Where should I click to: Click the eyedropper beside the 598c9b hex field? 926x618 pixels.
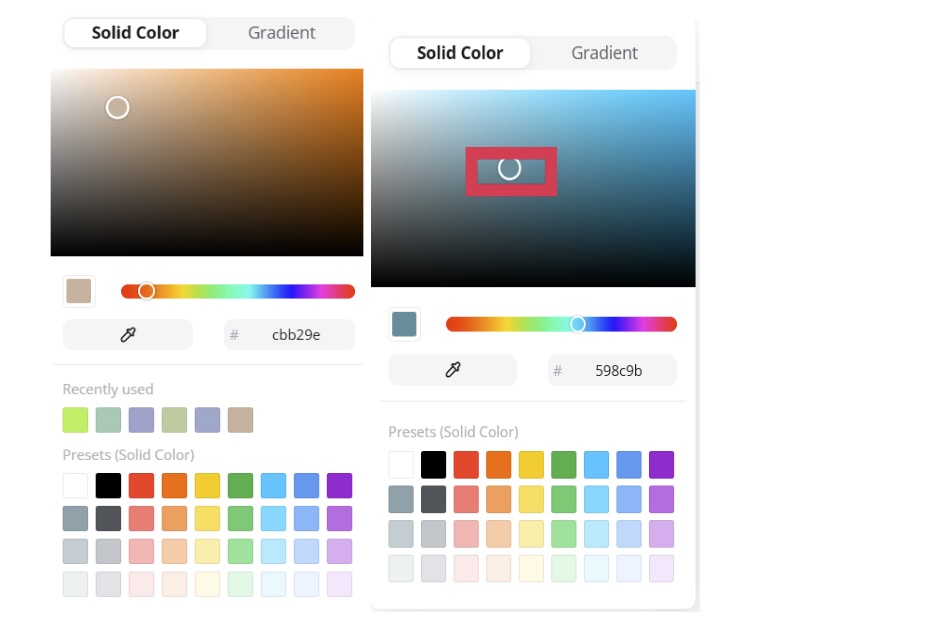click(x=453, y=371)
